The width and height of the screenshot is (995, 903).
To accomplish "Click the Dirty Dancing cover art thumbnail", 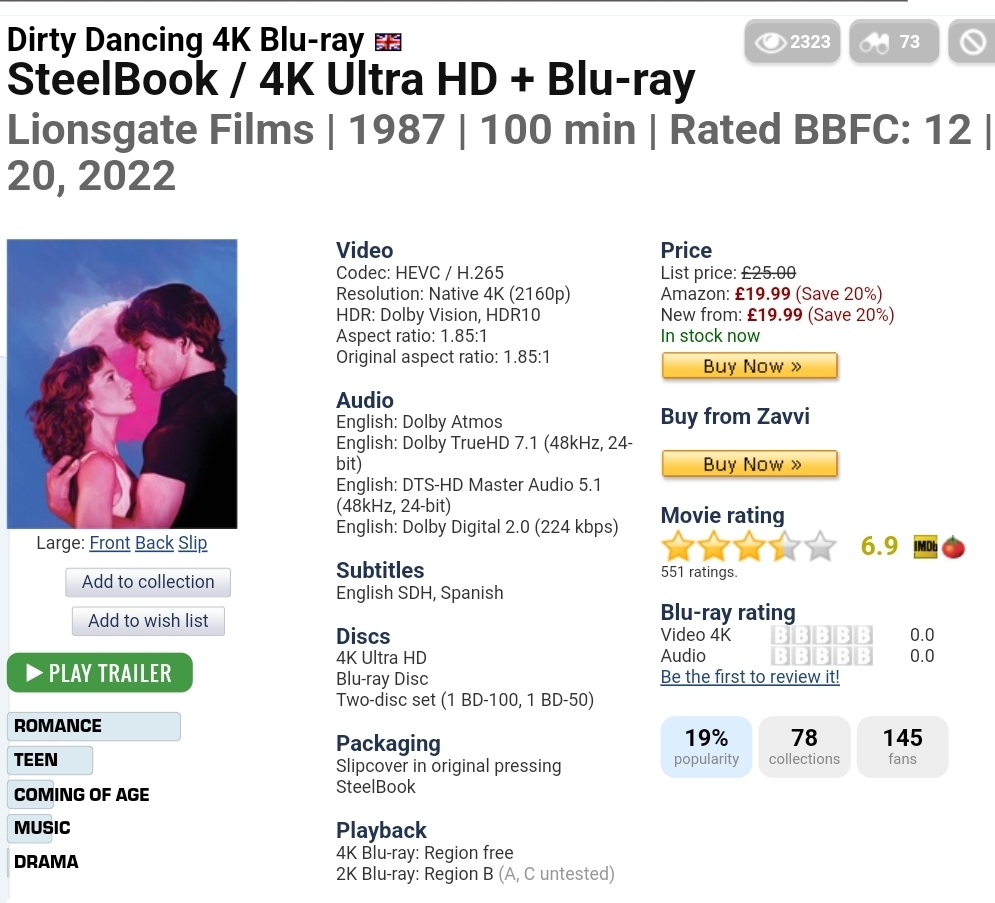I will [x=122, y=384].
